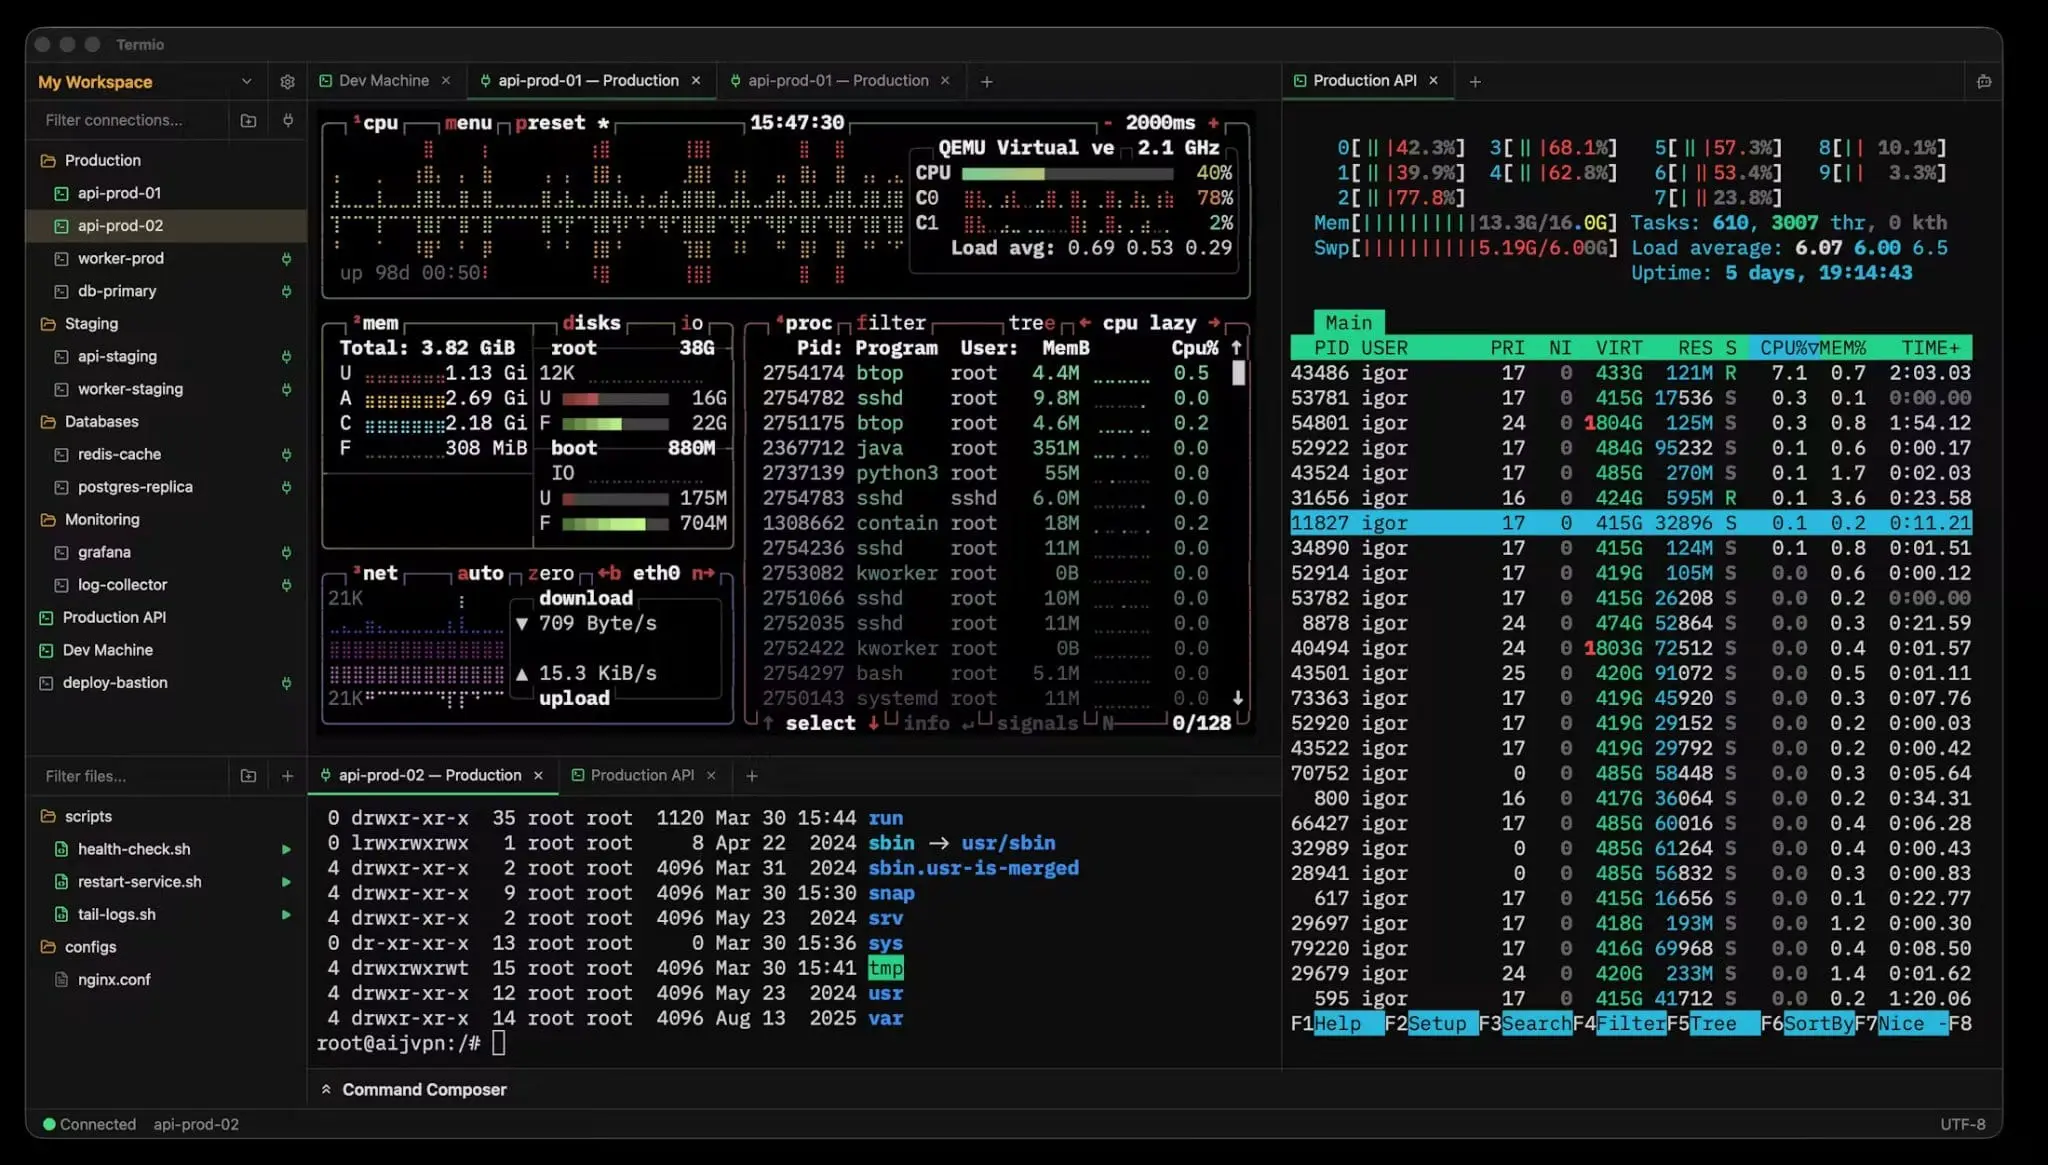
Task: Click the icon at far right of tab bar
Action: click(1984, 81)
